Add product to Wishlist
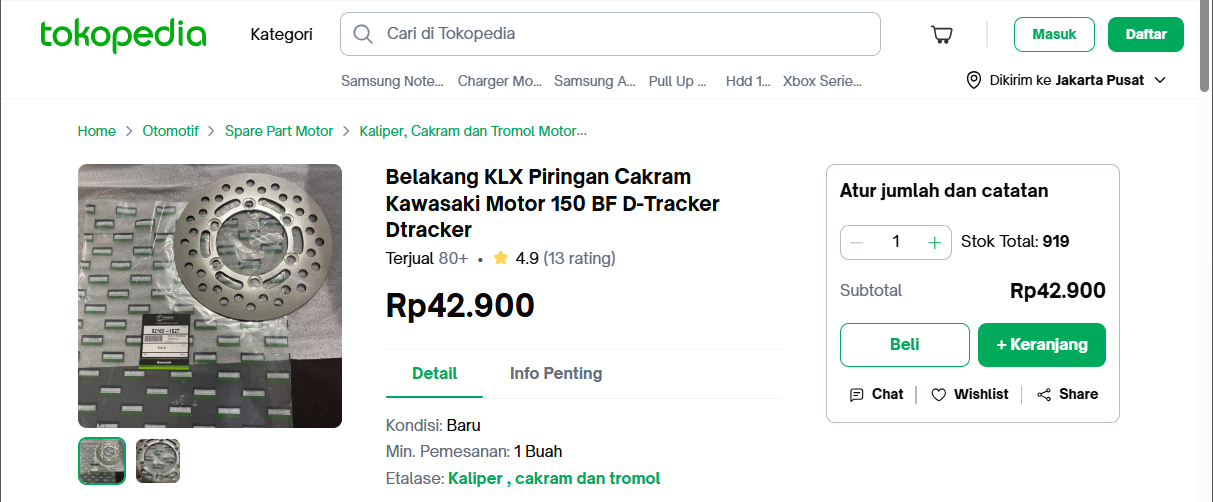Image resolution: width=1213 pixels, height=502 pixels. click(969, 394)
